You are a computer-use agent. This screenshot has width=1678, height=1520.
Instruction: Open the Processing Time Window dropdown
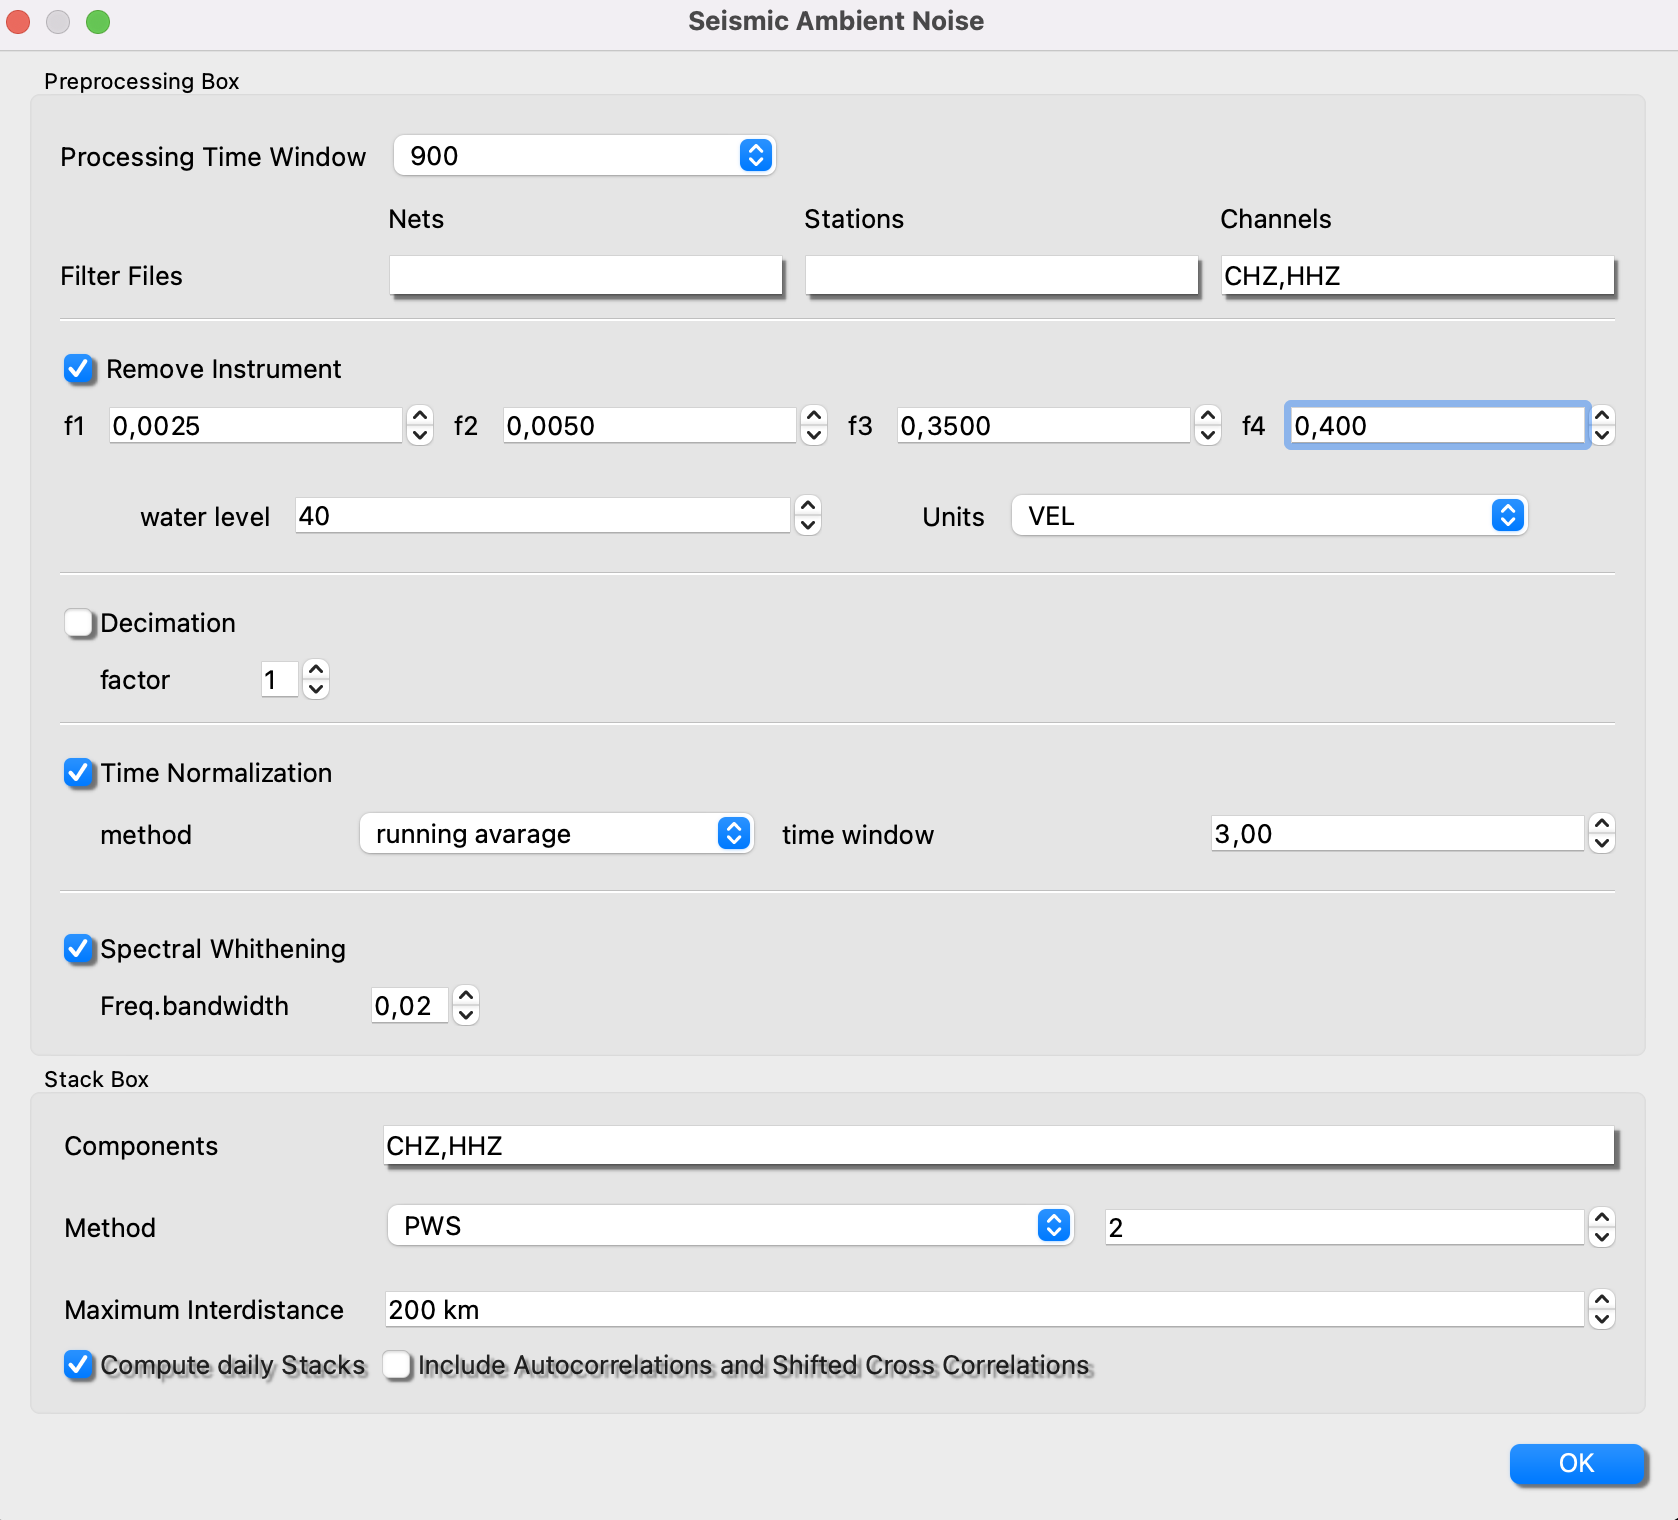click(584, 156)
